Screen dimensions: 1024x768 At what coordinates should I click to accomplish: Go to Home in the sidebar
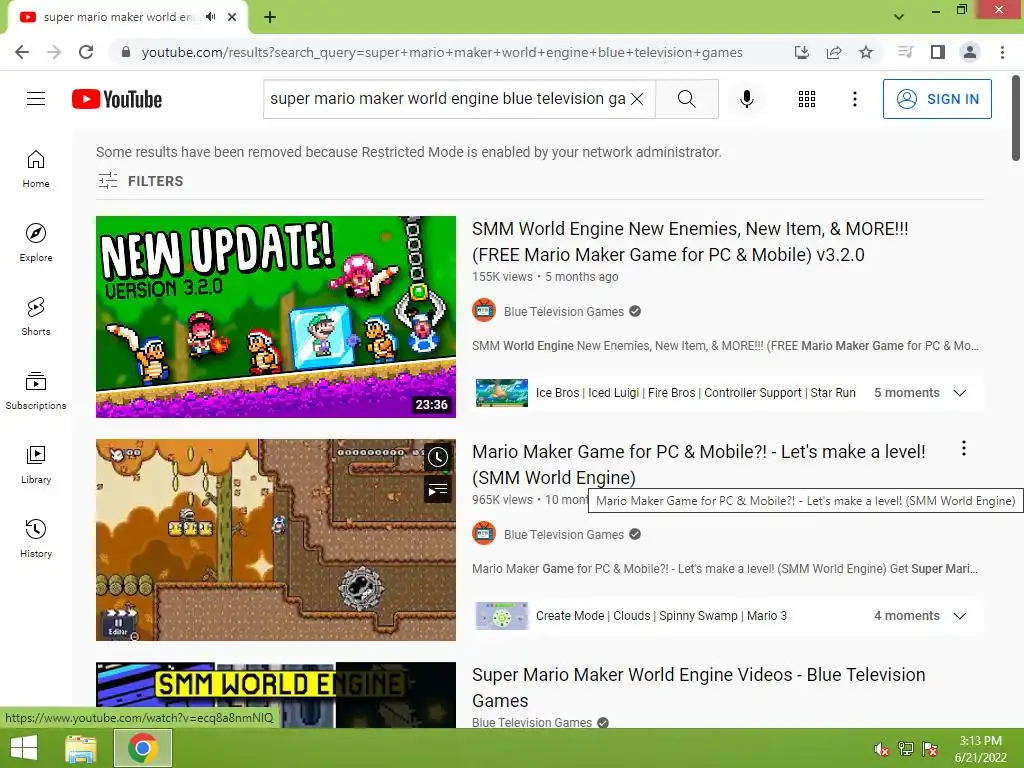pos(36,169)
